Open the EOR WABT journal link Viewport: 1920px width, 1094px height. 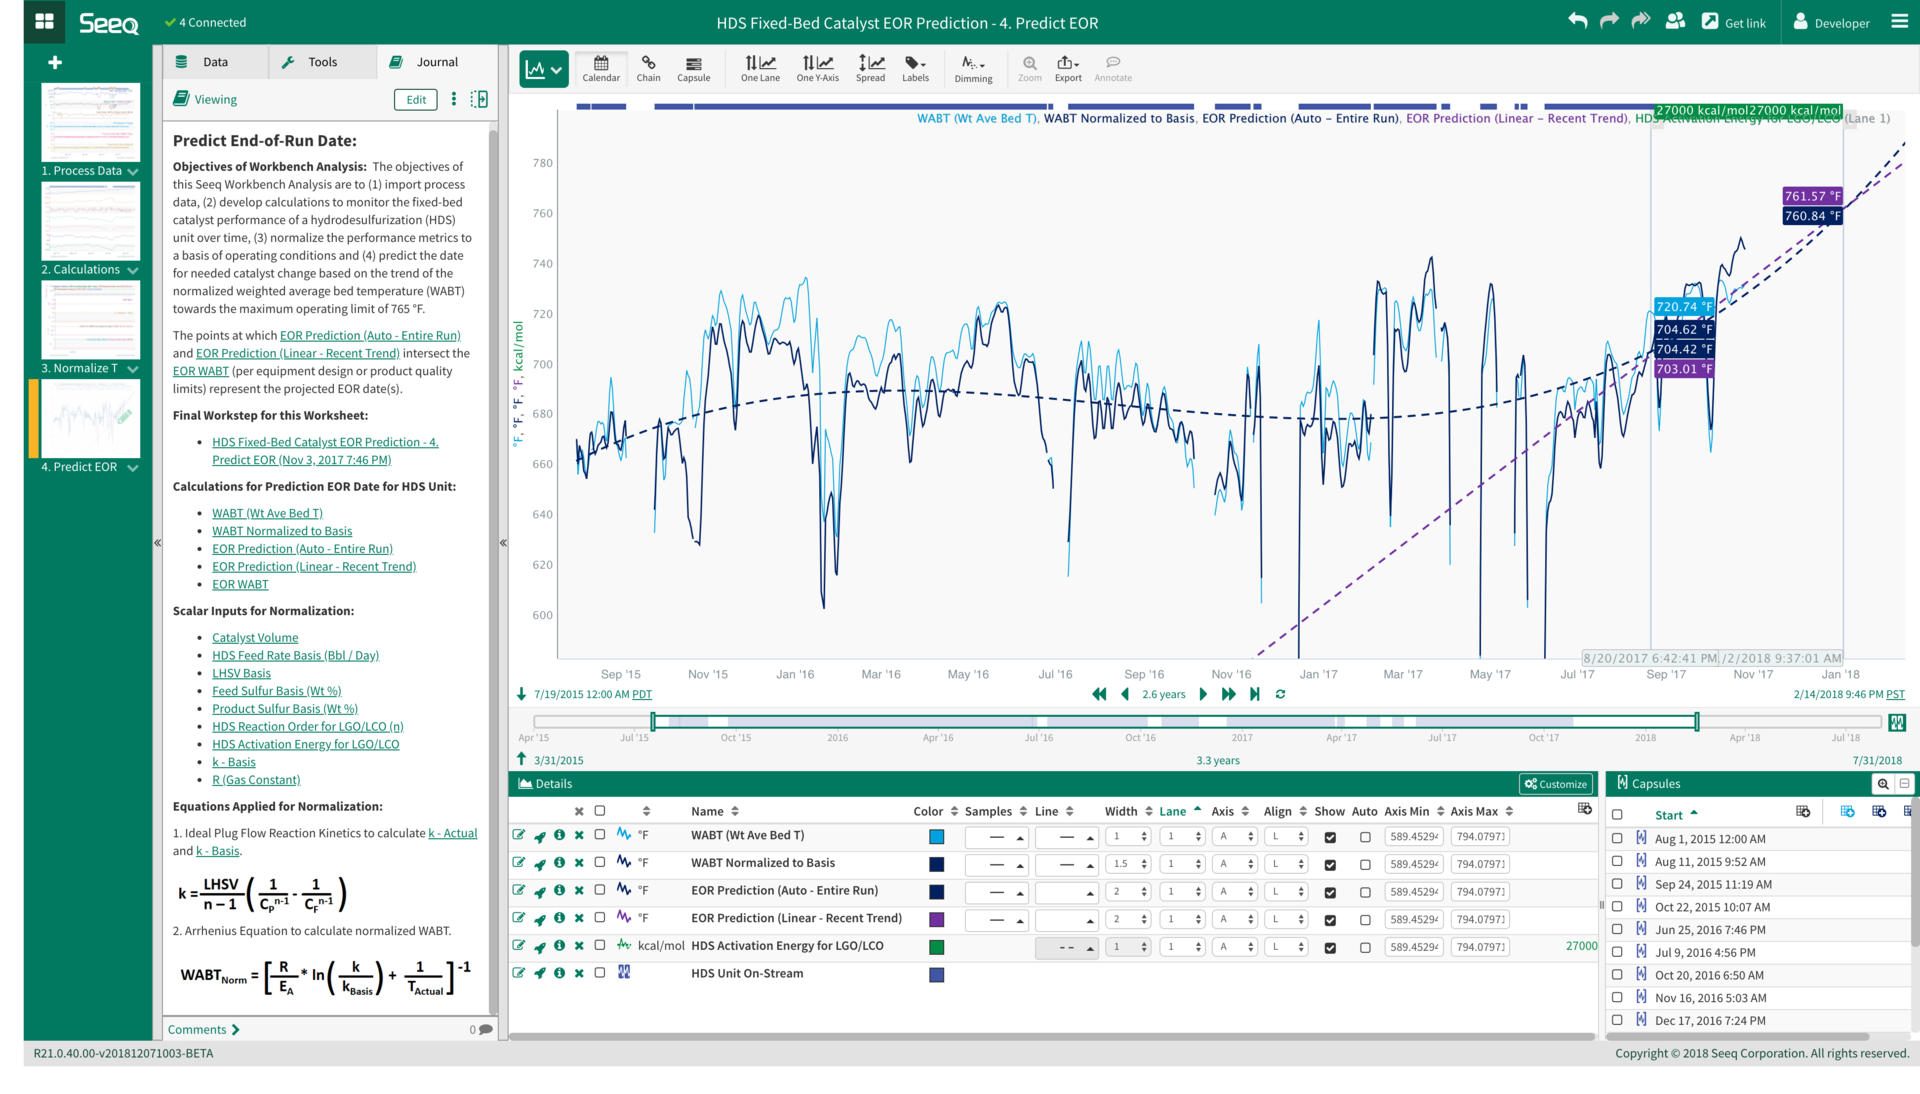tap(240, 584)
